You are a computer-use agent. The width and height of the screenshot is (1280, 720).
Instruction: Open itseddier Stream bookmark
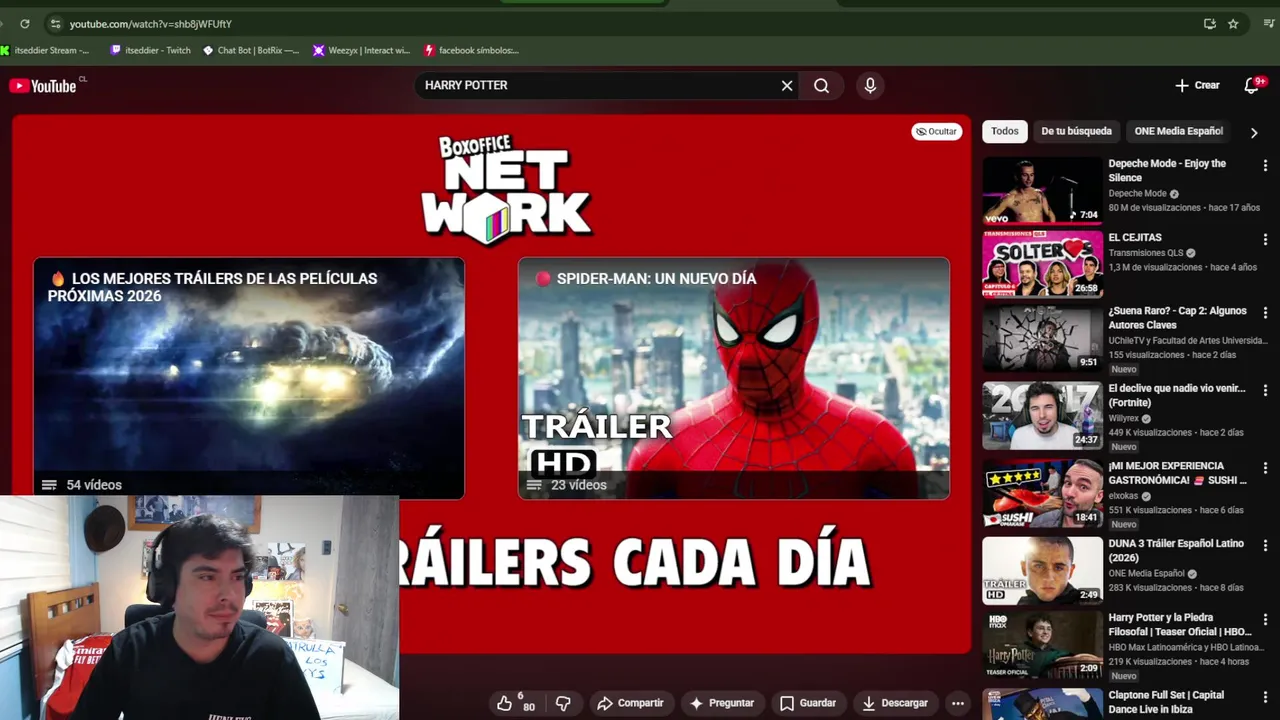point(45,50)
